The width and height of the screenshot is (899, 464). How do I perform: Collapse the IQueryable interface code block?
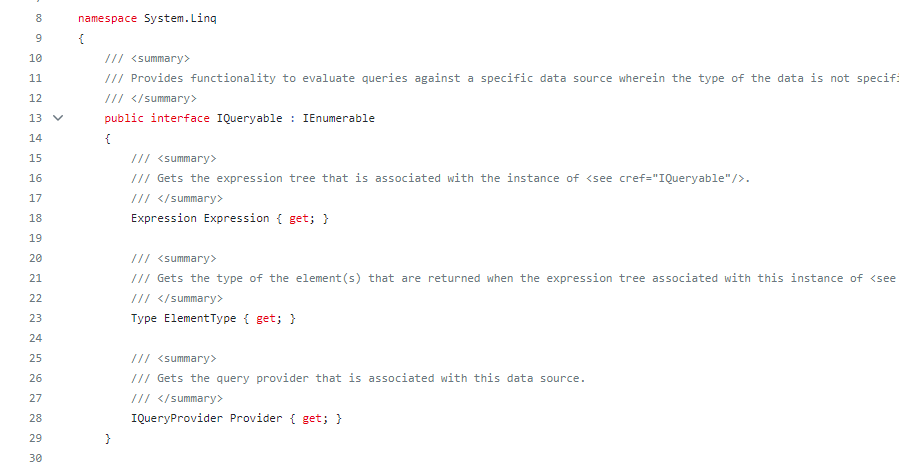[x=57, y=118]
